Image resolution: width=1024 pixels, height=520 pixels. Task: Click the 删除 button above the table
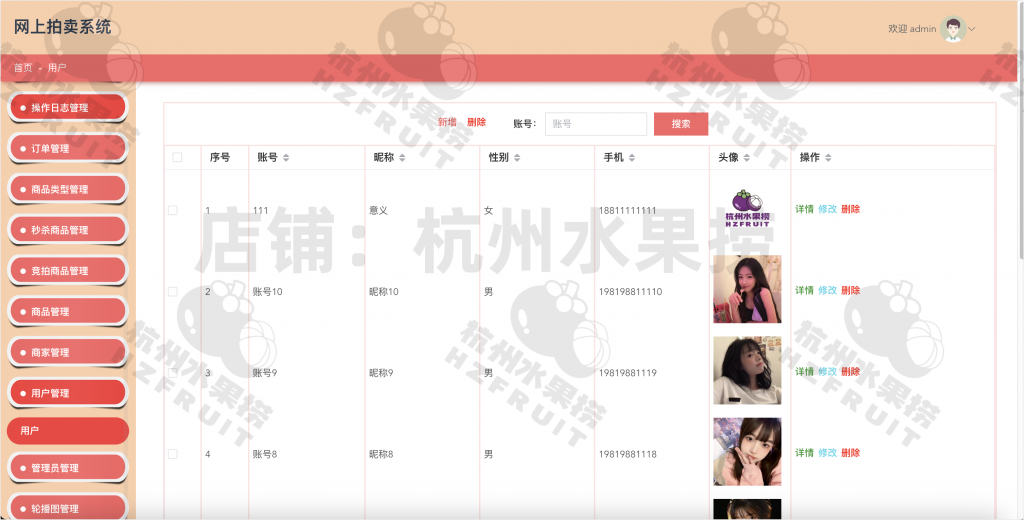[477, 122]
